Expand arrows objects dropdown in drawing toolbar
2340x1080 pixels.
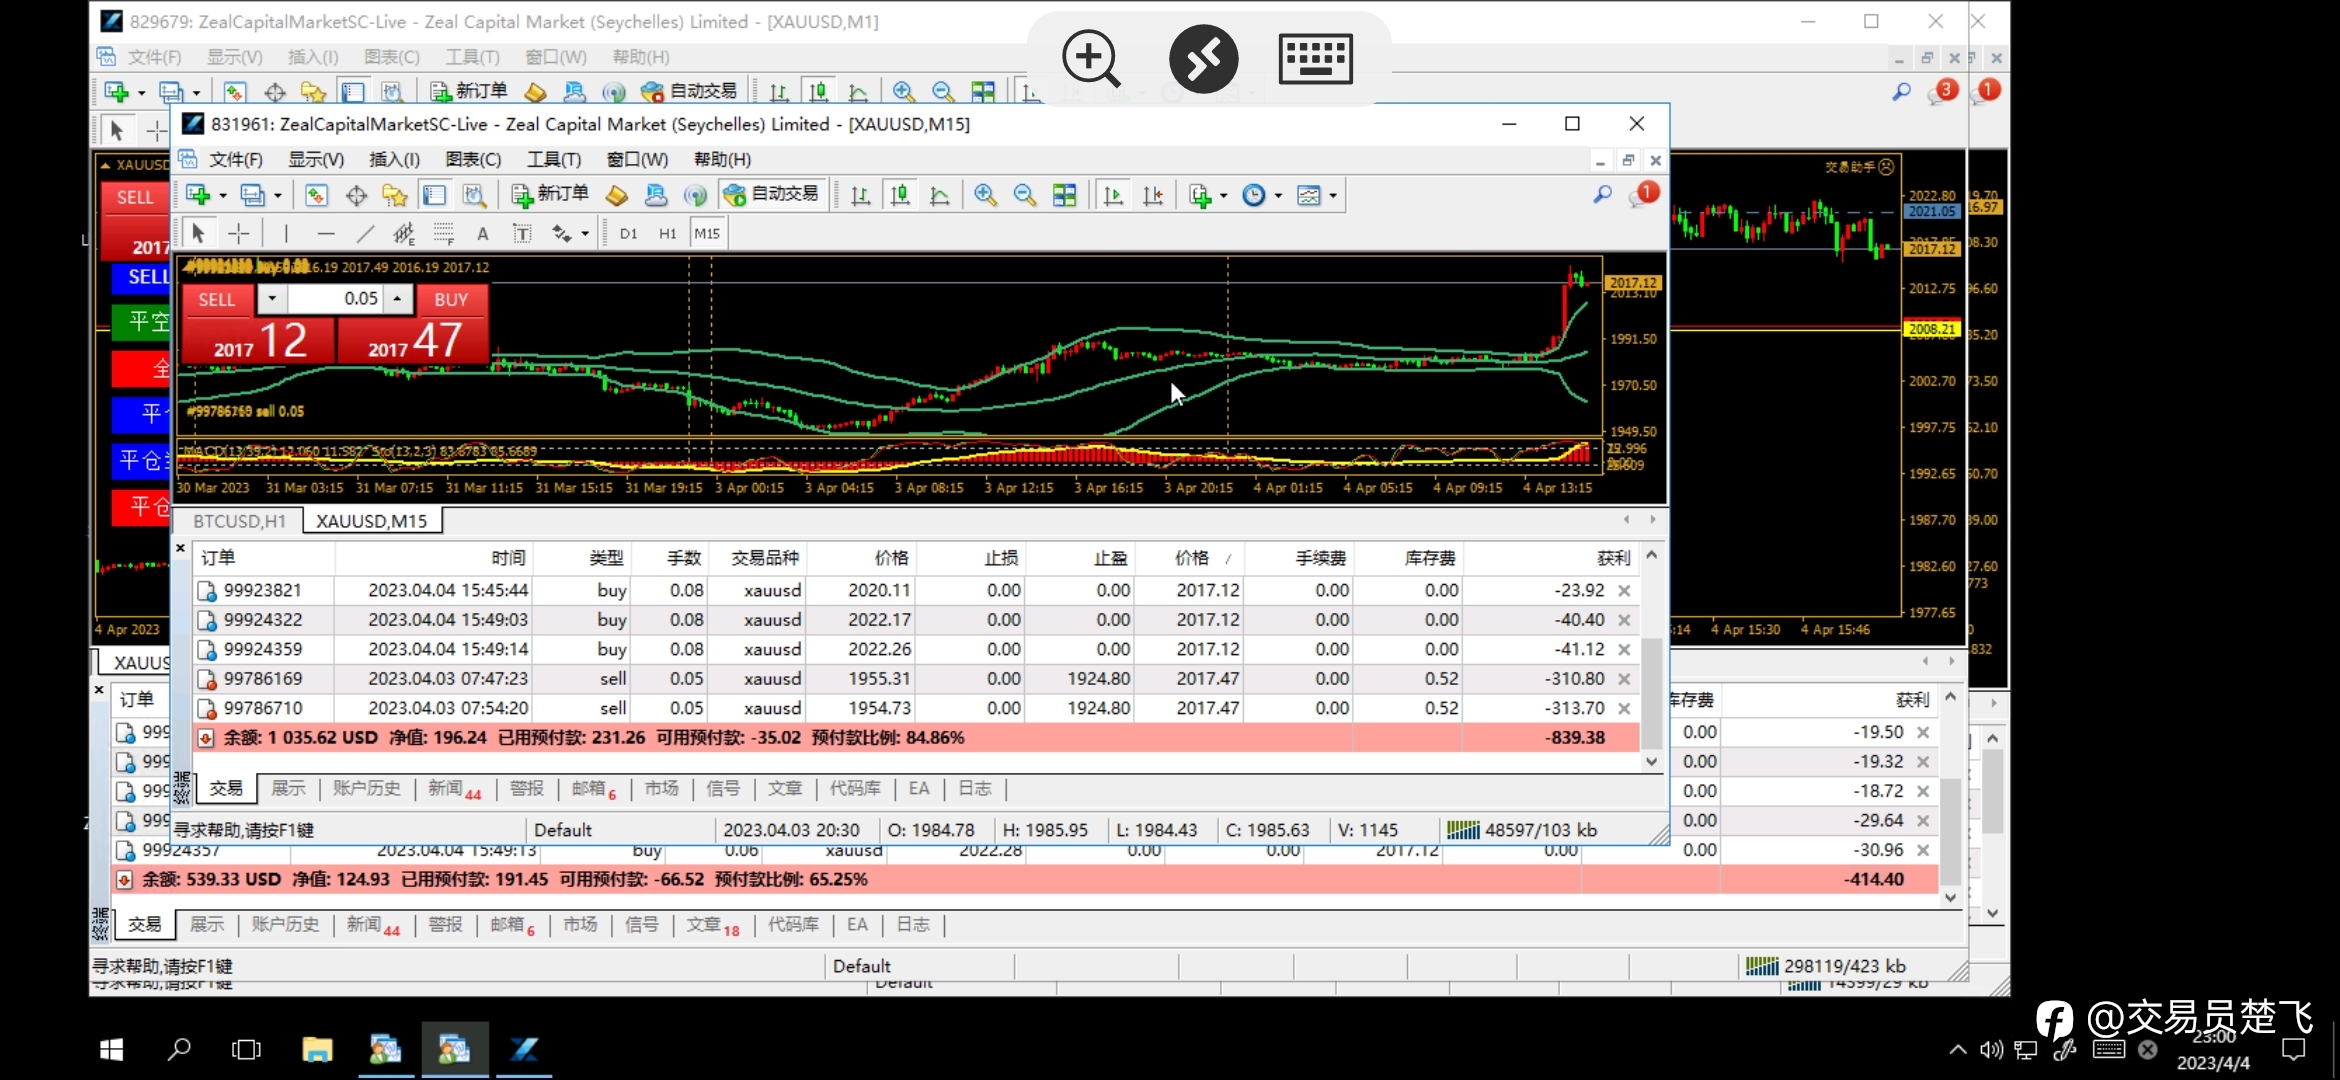(585, 235)
